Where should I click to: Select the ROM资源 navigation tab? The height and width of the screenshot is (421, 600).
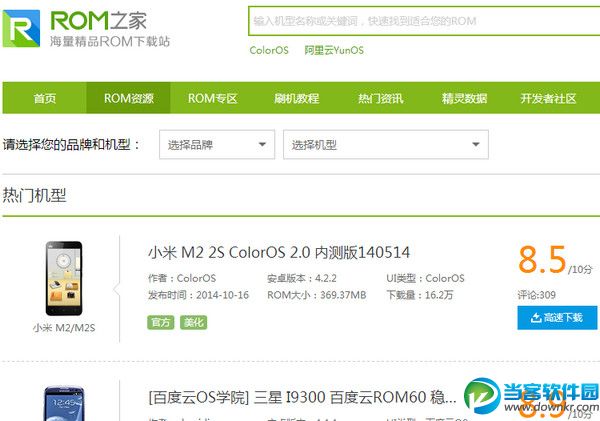coord(129,98)
